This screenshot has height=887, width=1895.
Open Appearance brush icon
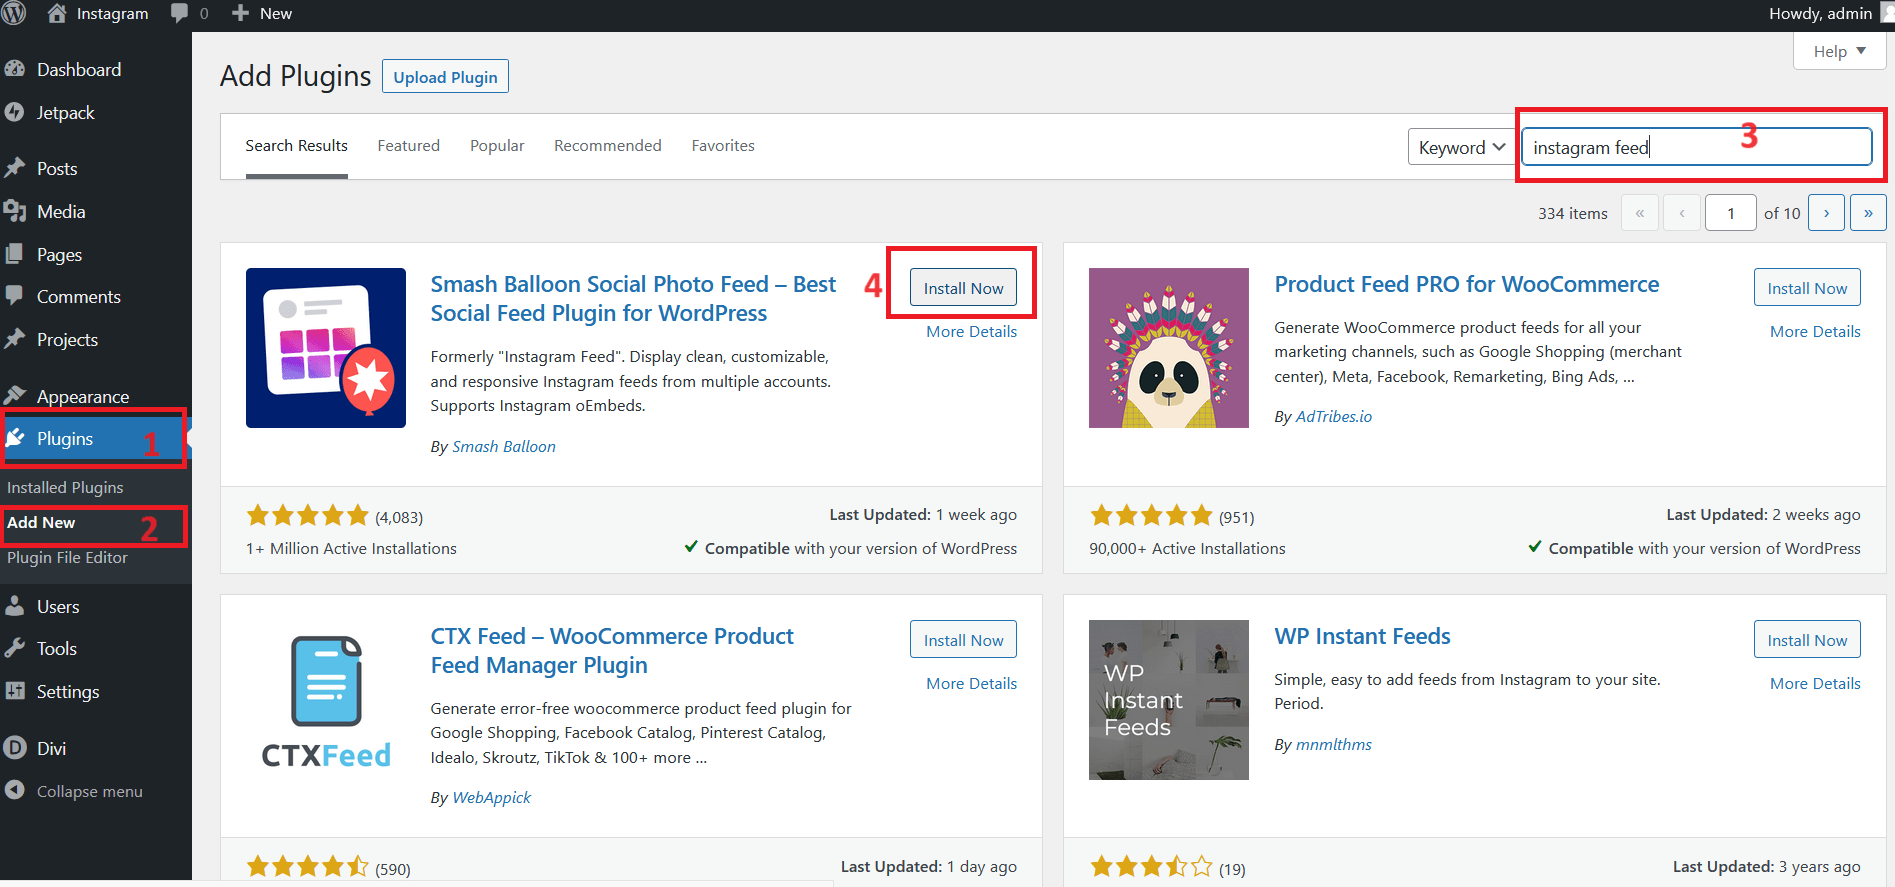coord(15,396)
